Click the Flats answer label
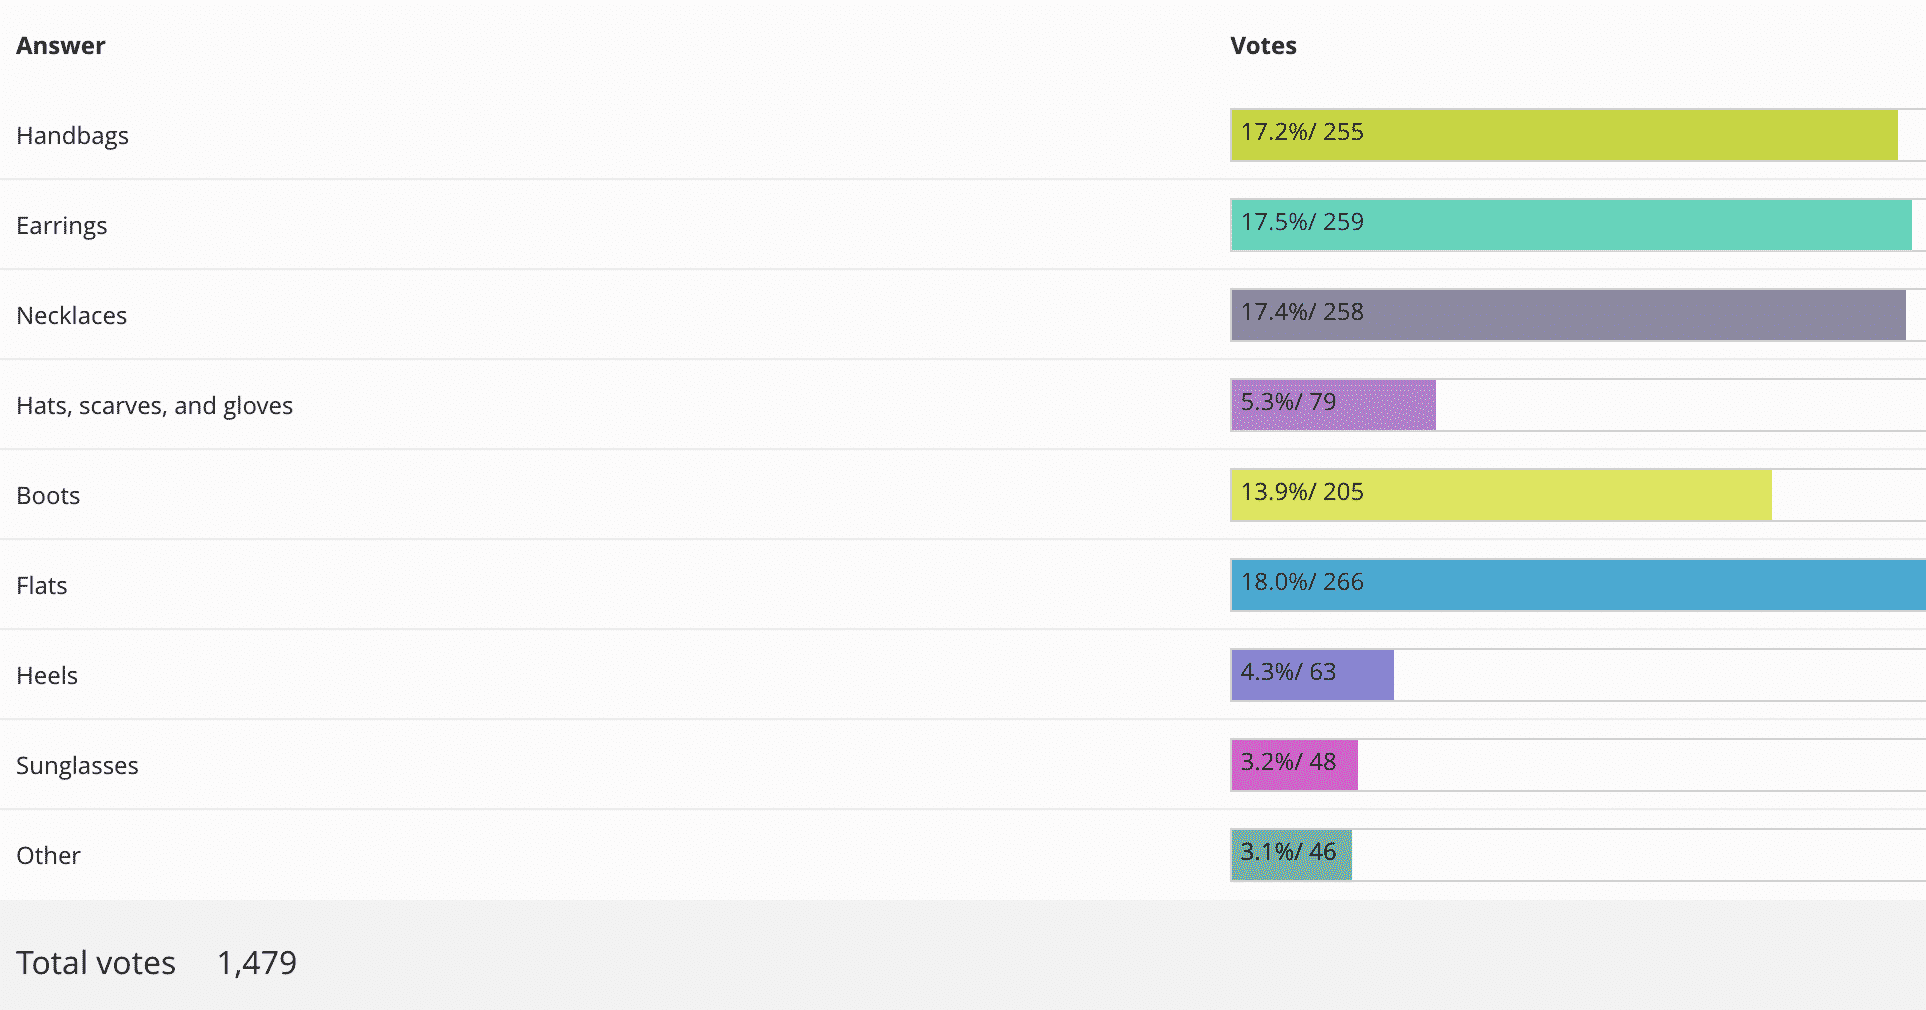Viewport: 1926px width, 1010px height. tap(42, 586)
